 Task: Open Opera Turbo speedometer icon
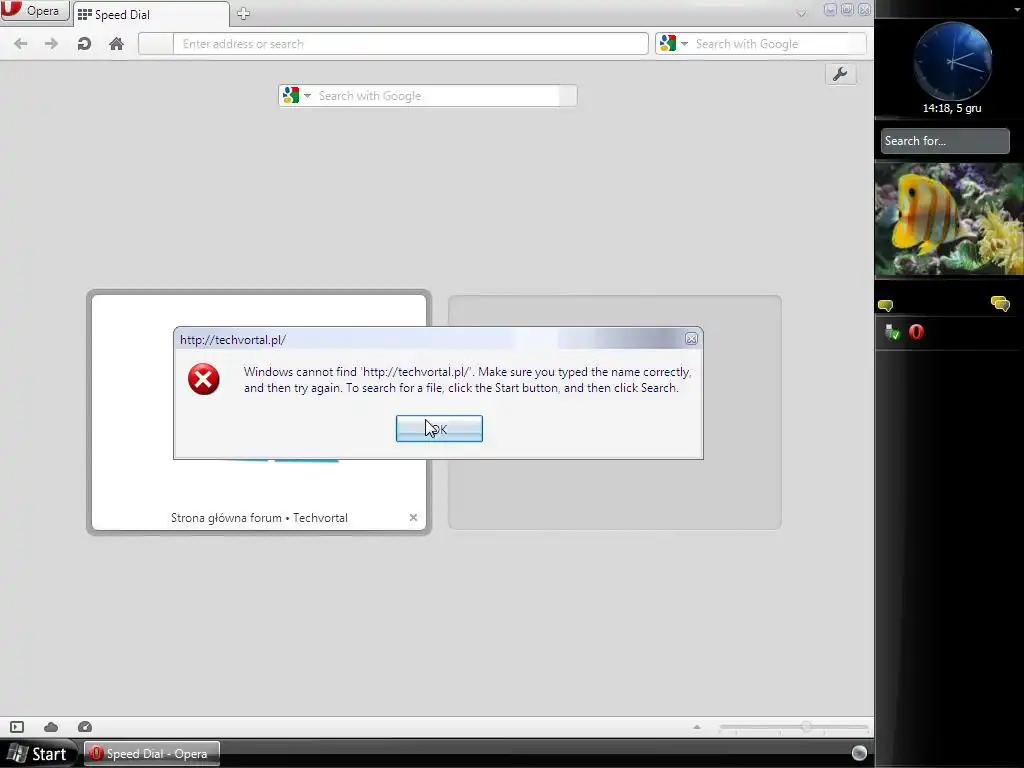pos(85,727)
